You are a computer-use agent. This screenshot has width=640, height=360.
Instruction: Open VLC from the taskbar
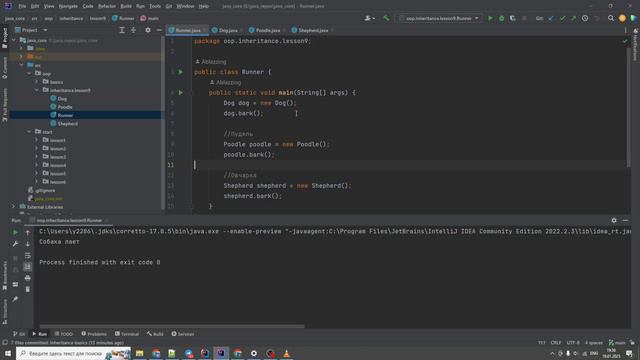click(287, 353)
